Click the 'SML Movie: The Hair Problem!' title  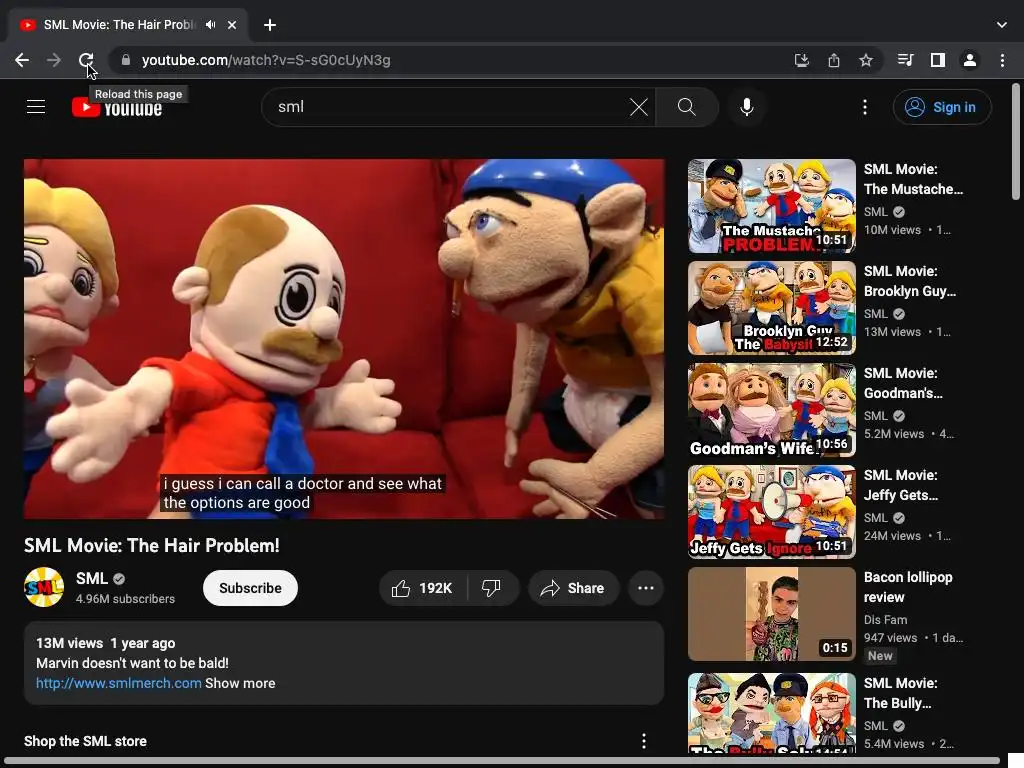click(x=152, y=545)
